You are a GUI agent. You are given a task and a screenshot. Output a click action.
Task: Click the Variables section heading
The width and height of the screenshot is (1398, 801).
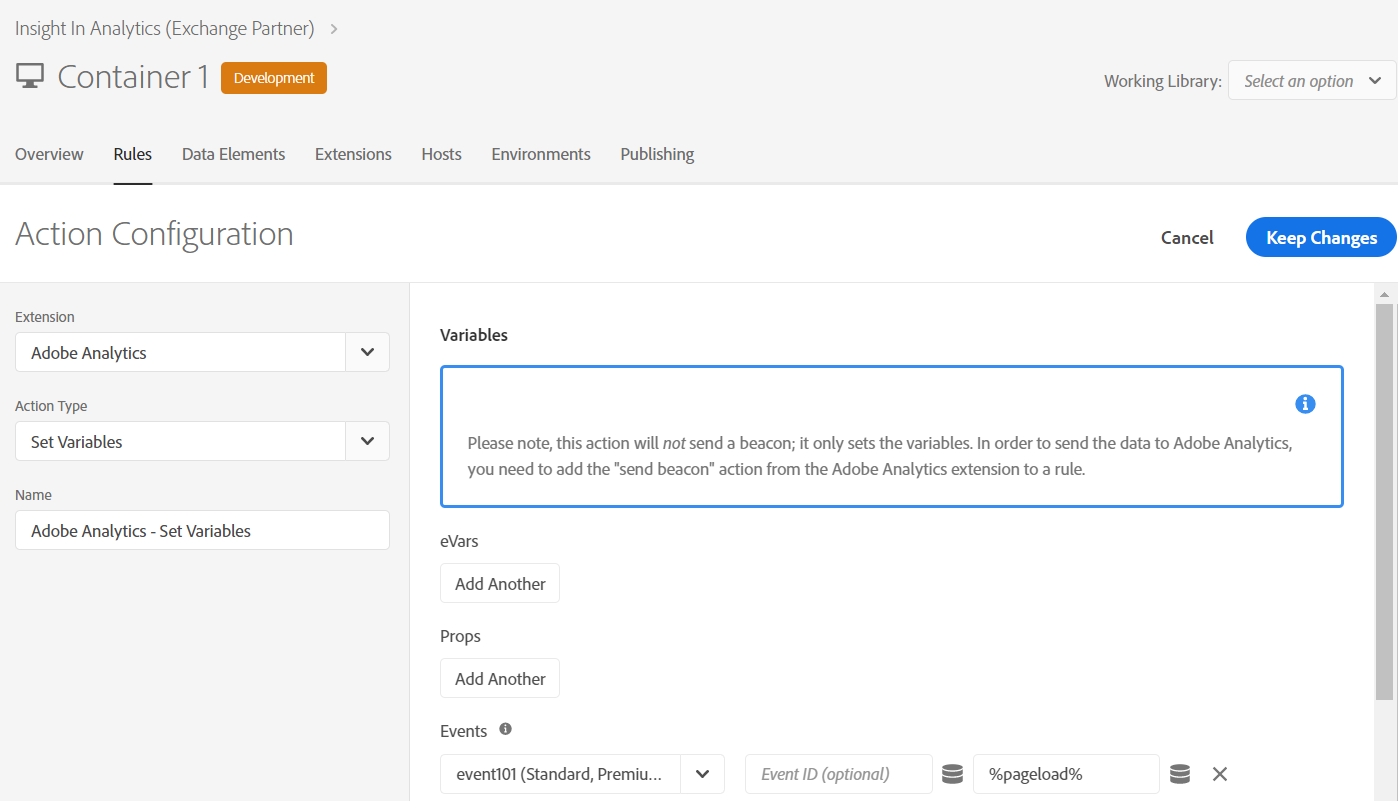[474, 335]
